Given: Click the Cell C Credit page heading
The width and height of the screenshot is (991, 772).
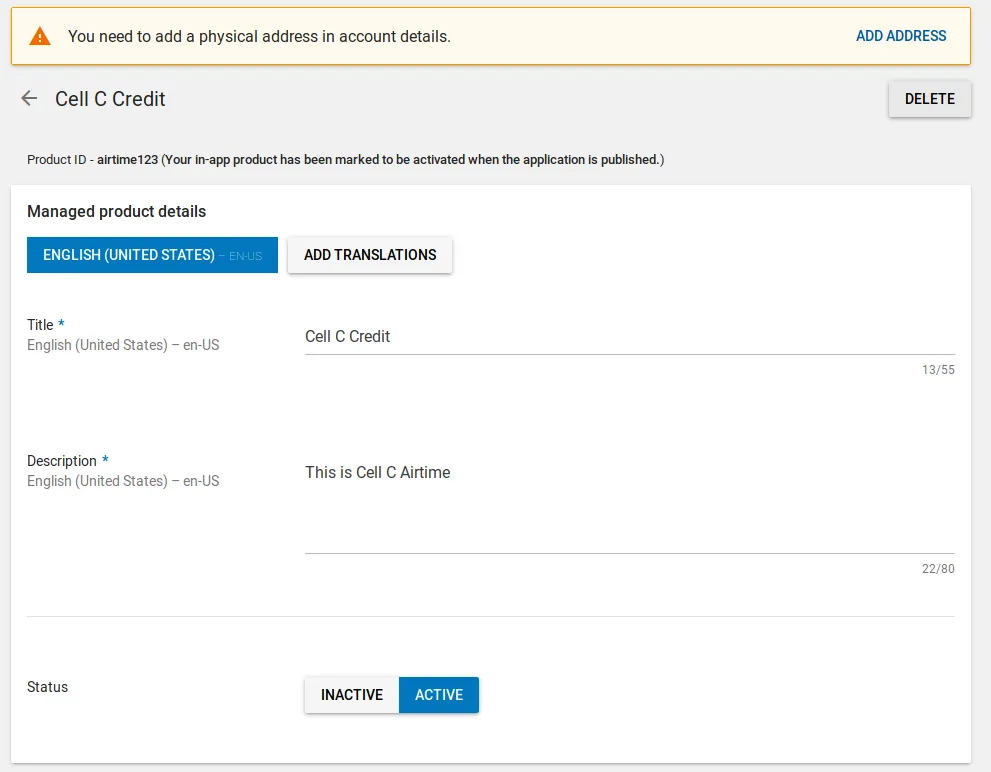Looking at the screenshot, I should point(110,99).
